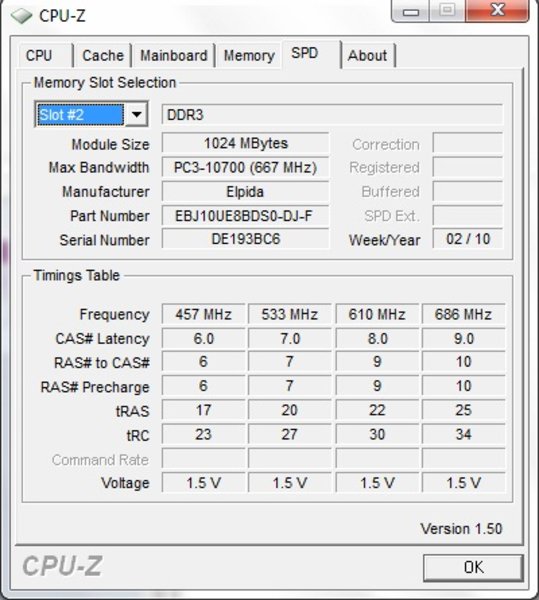Close the CPU-Z window
The image size is (539, 600).
point(497,10)
